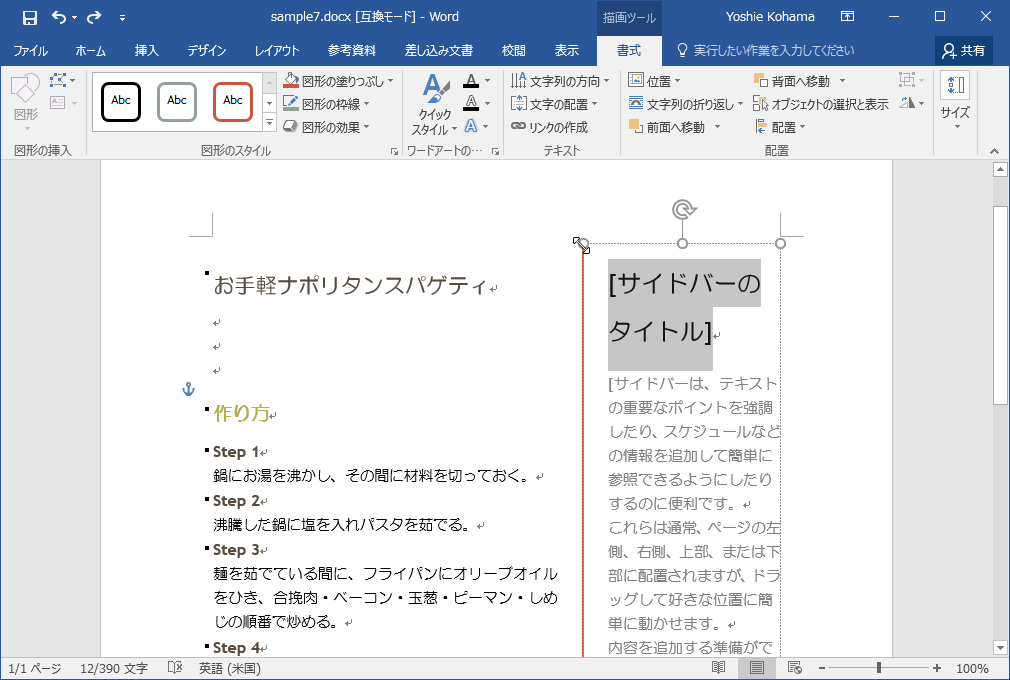Open the 文字列の折り返し dropdown
The height and width of the screenshot is (680, 1010).
coord(738,104)
